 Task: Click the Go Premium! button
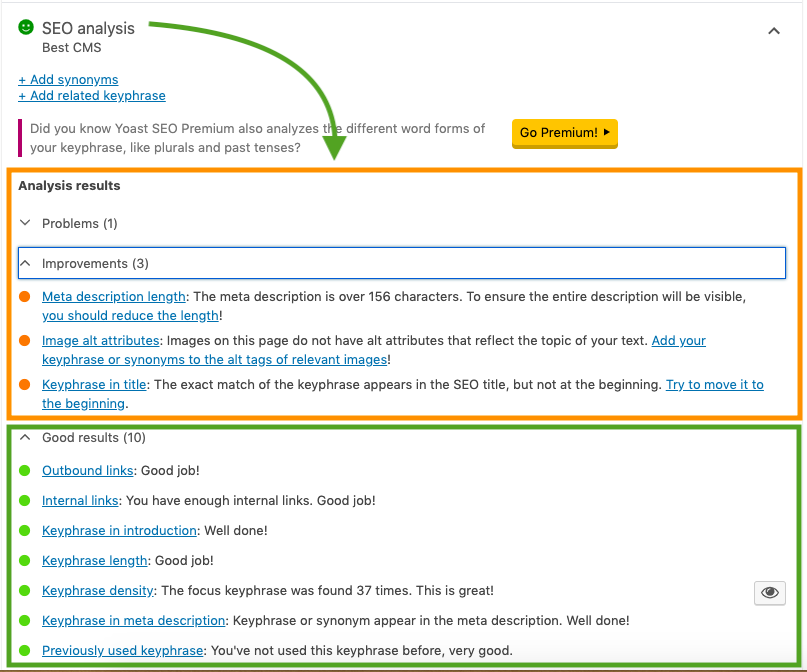click(x=564, y=133)
